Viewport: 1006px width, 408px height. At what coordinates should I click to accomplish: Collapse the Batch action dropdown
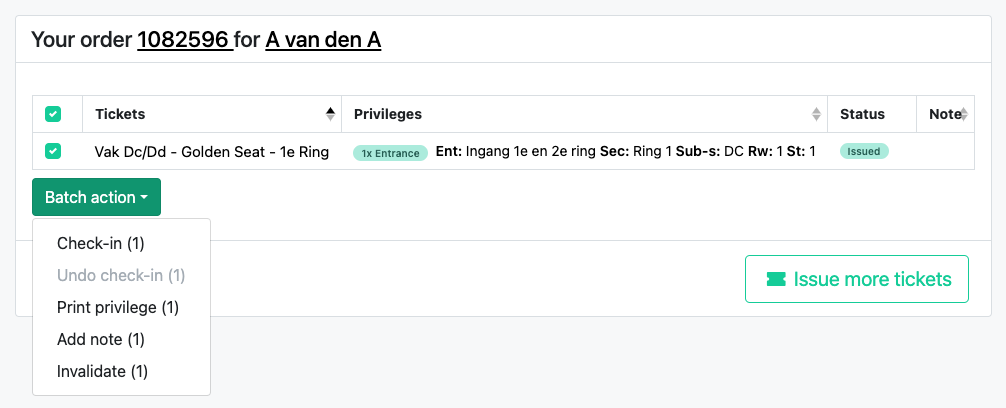click(96, 197)
